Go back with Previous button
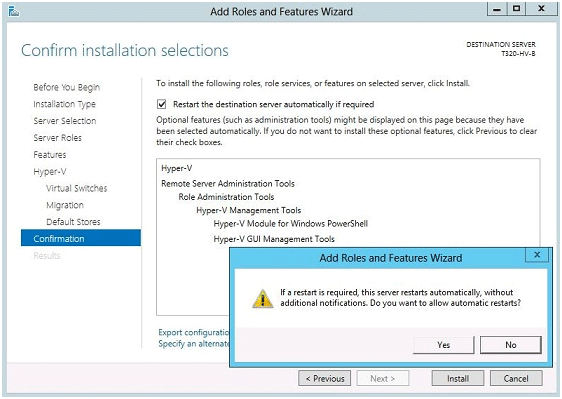This screenshot has width=562, height=399. click(325, 379)
